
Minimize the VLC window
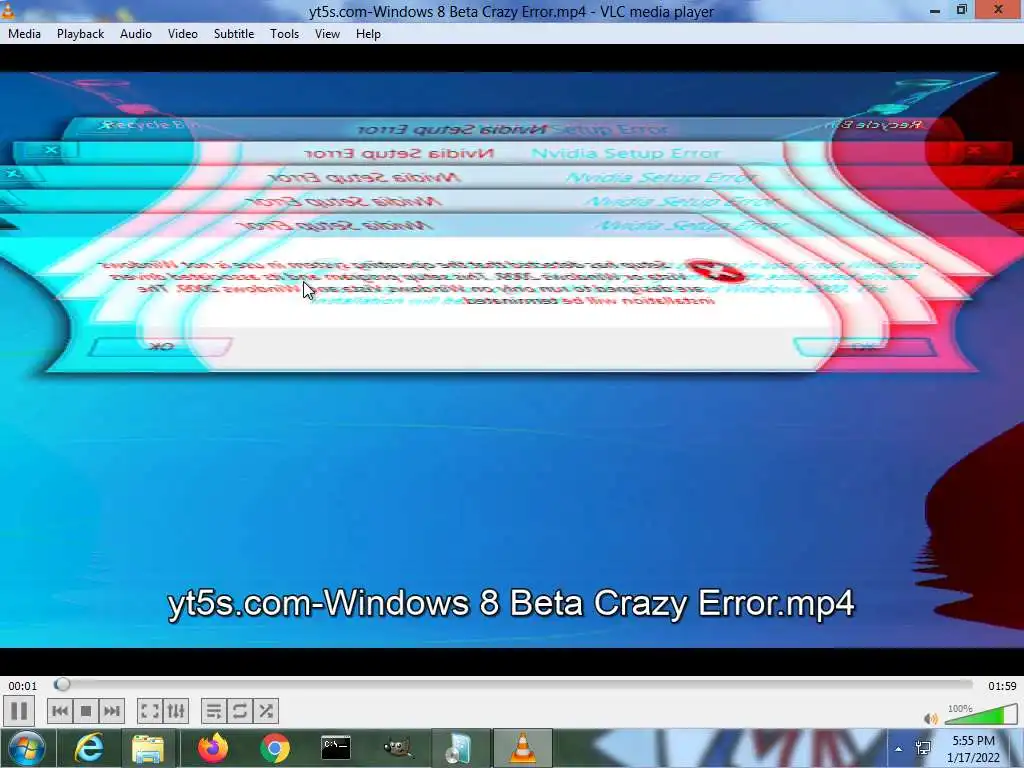click(935, 10)
